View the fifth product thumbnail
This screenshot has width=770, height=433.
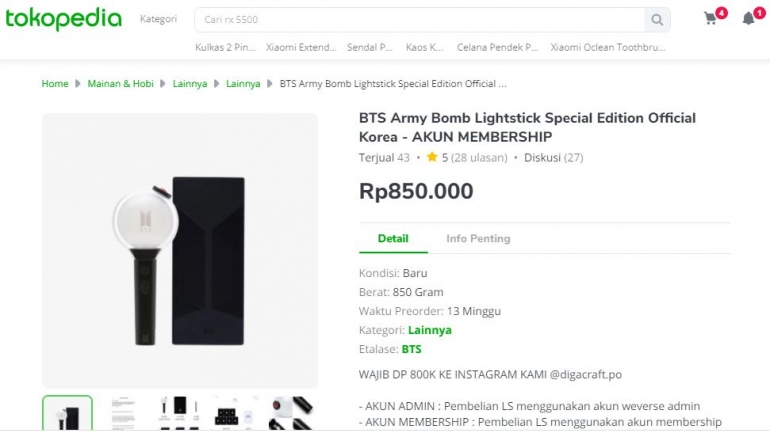point(291,414)
